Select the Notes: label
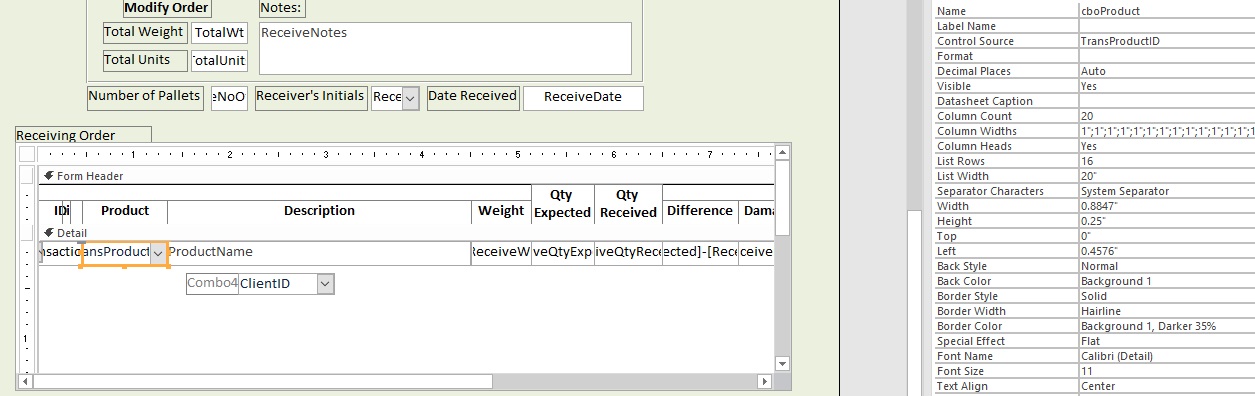The image size is (1255, 396). coord(282,8)
